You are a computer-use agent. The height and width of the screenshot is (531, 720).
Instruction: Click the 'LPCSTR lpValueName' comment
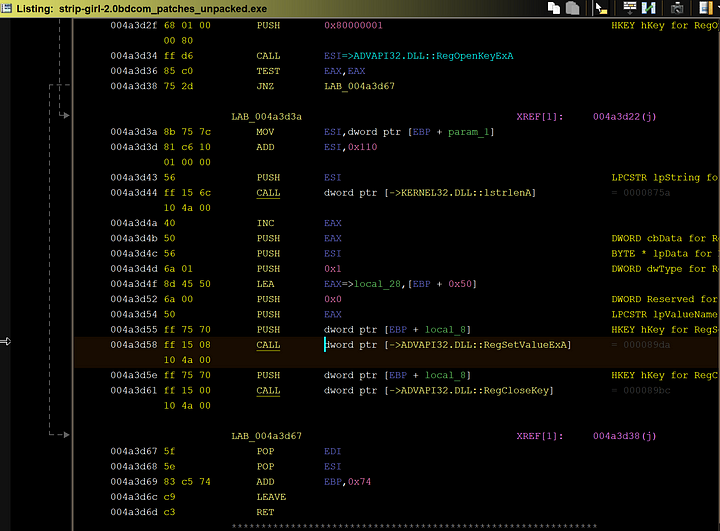665,314
